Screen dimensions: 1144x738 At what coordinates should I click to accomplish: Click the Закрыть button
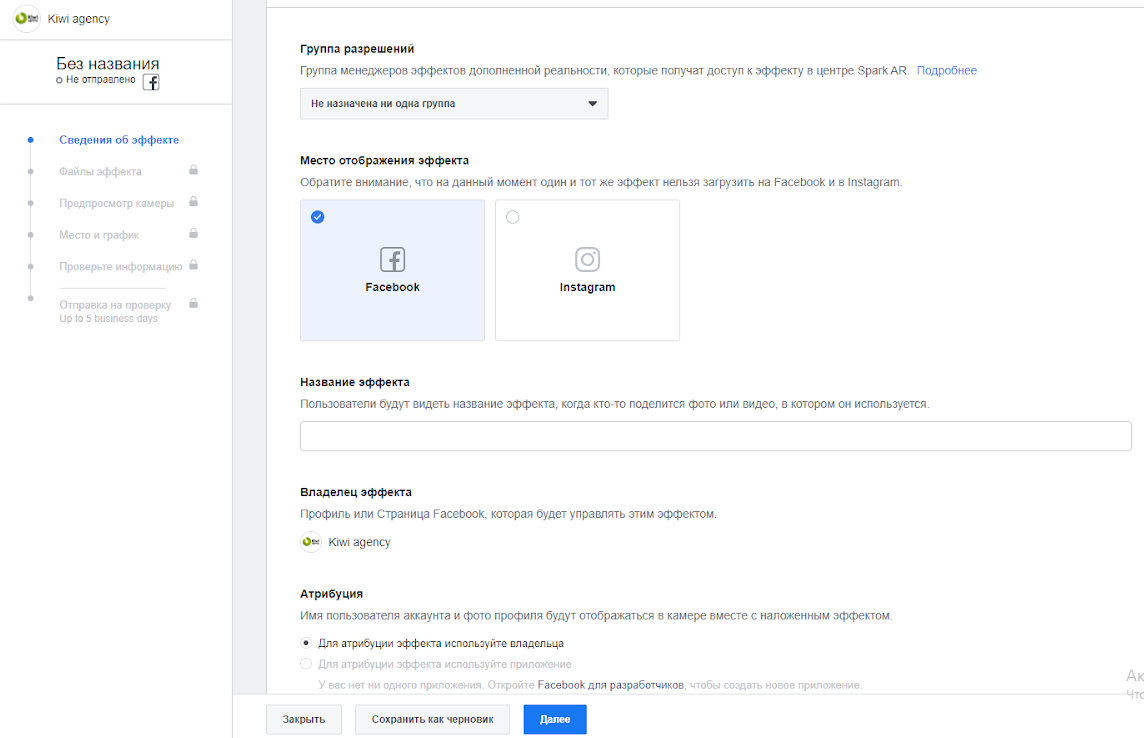tap(304, 719)
